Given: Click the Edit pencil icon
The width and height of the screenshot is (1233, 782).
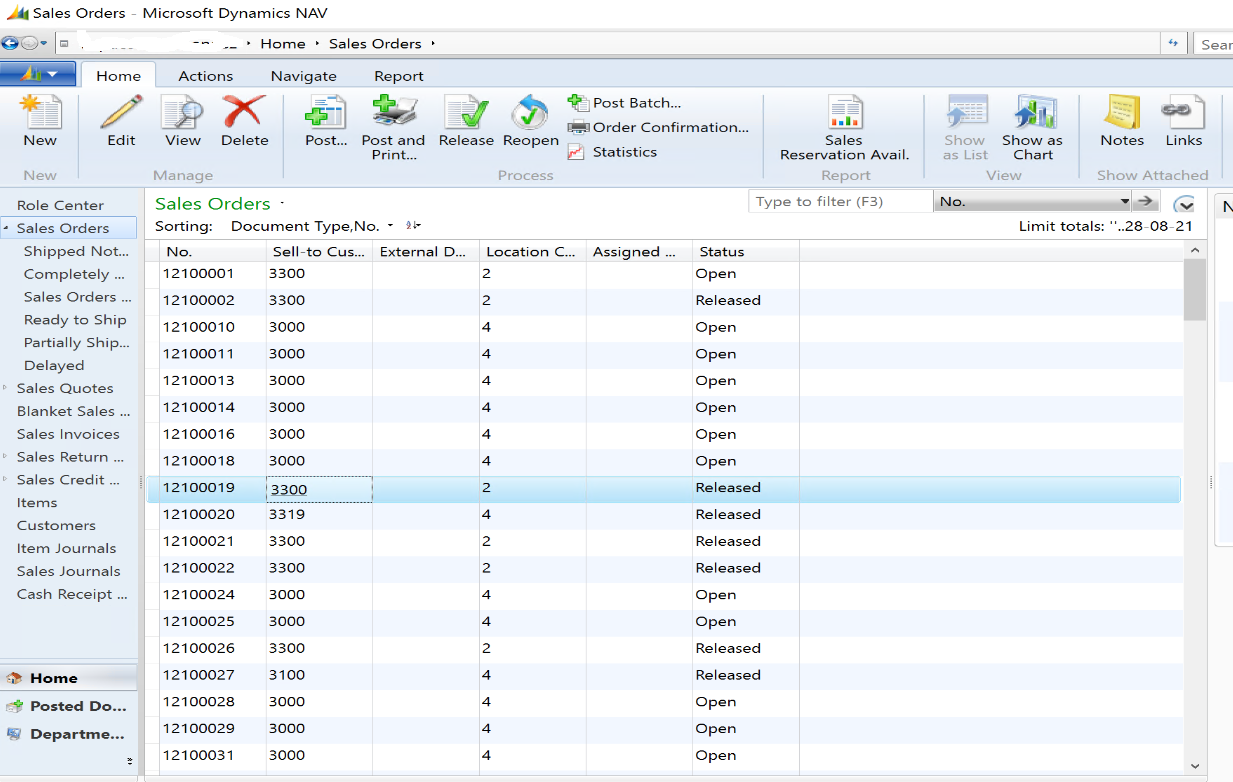Looking at the screenshot, I should coord(121,113).
